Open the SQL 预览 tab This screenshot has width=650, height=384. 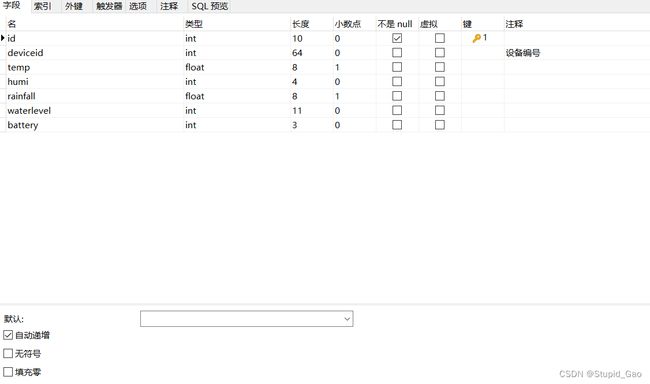pos(210,6)
